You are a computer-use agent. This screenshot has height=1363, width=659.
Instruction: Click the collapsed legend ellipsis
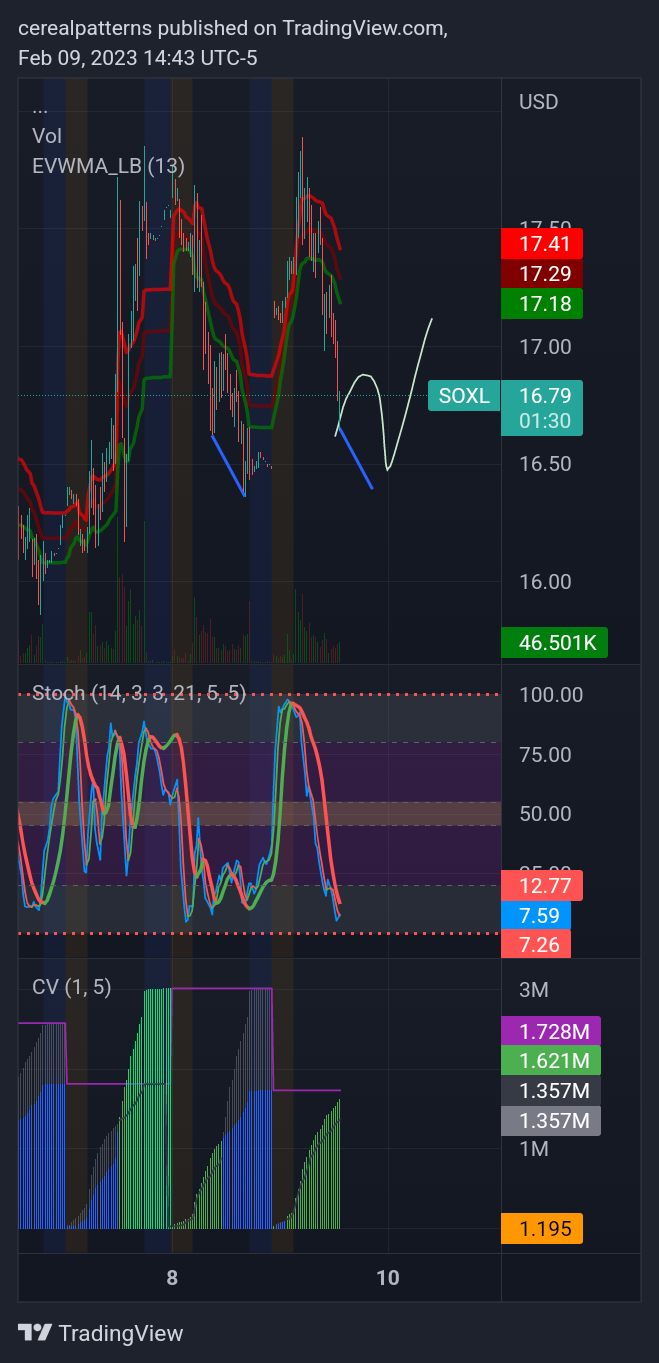pos(40,110)
